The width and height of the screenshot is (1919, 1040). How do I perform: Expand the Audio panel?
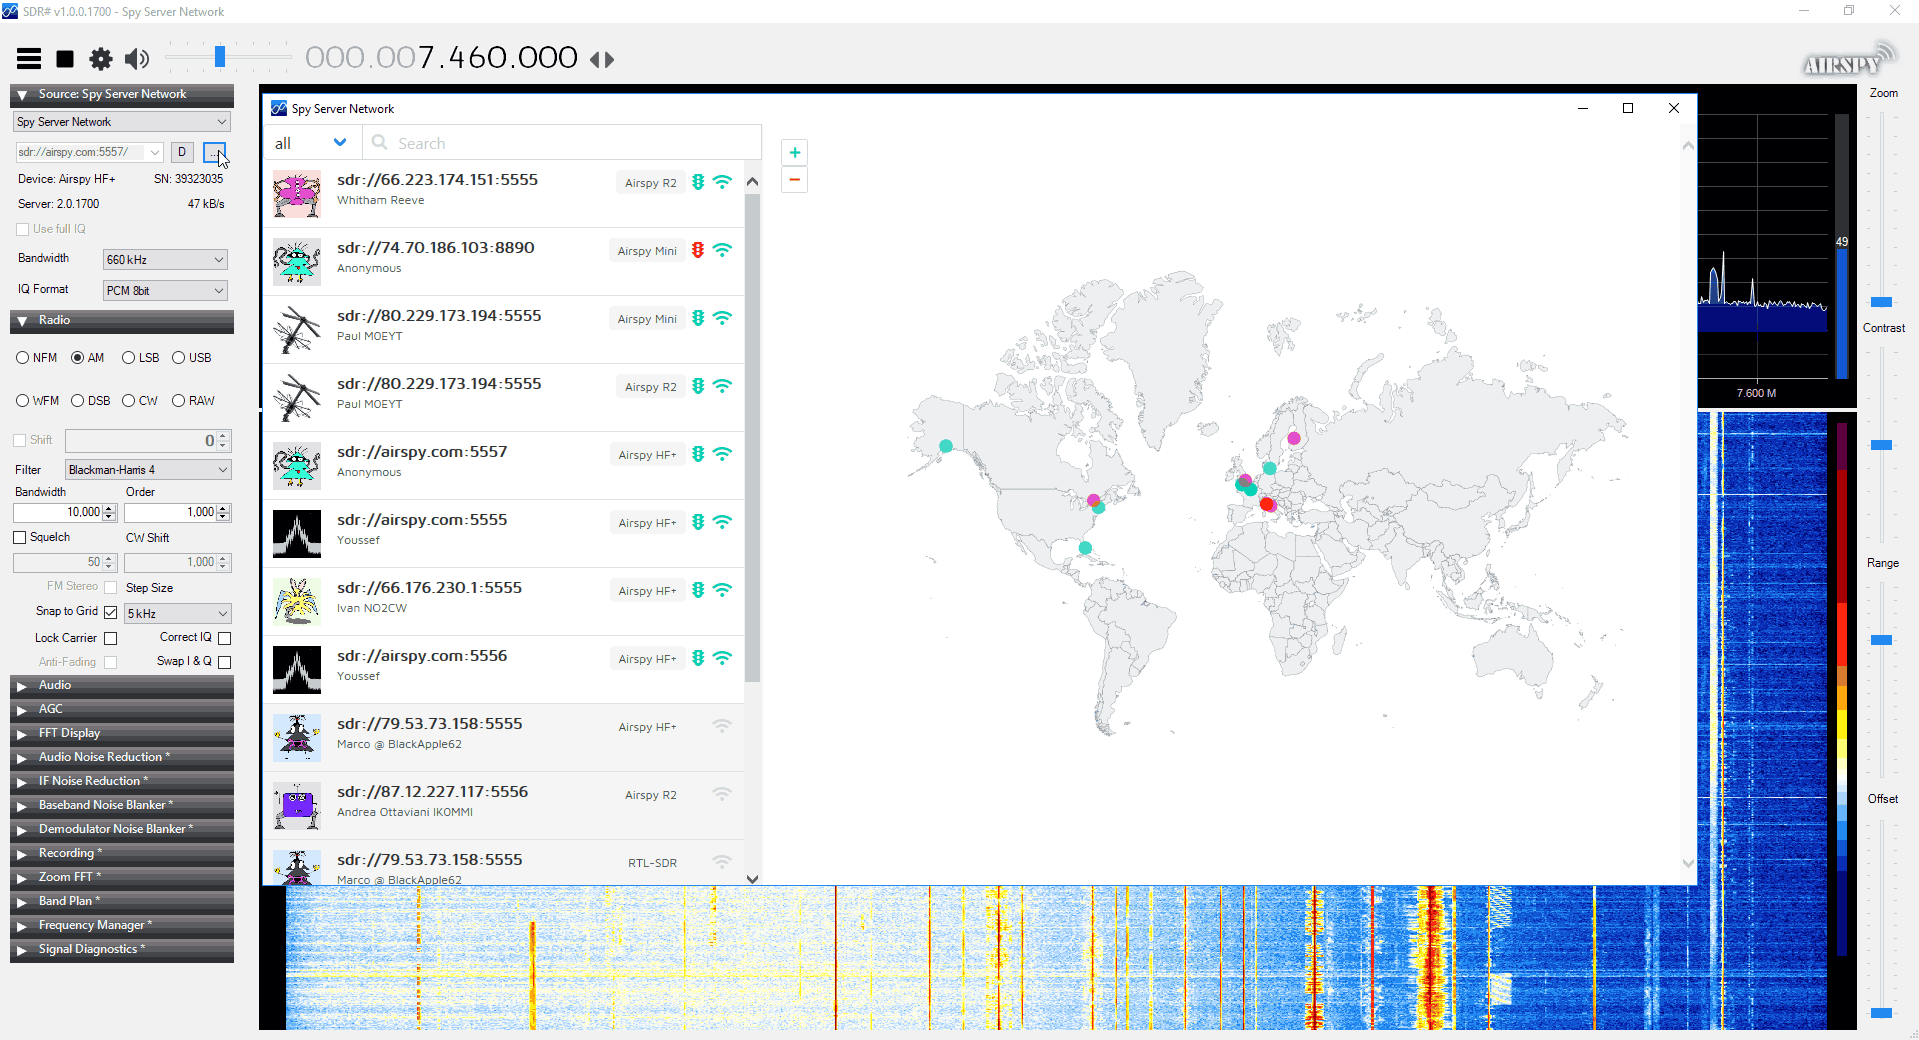click(122, 686)
